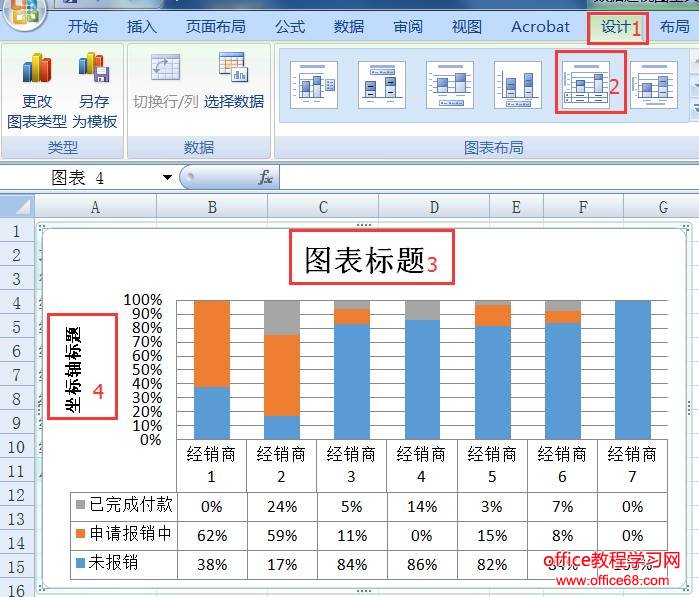The width and height of the screenshot is (699, 597).
Task: Click in the formula bar field
Action: click(489, 177)
